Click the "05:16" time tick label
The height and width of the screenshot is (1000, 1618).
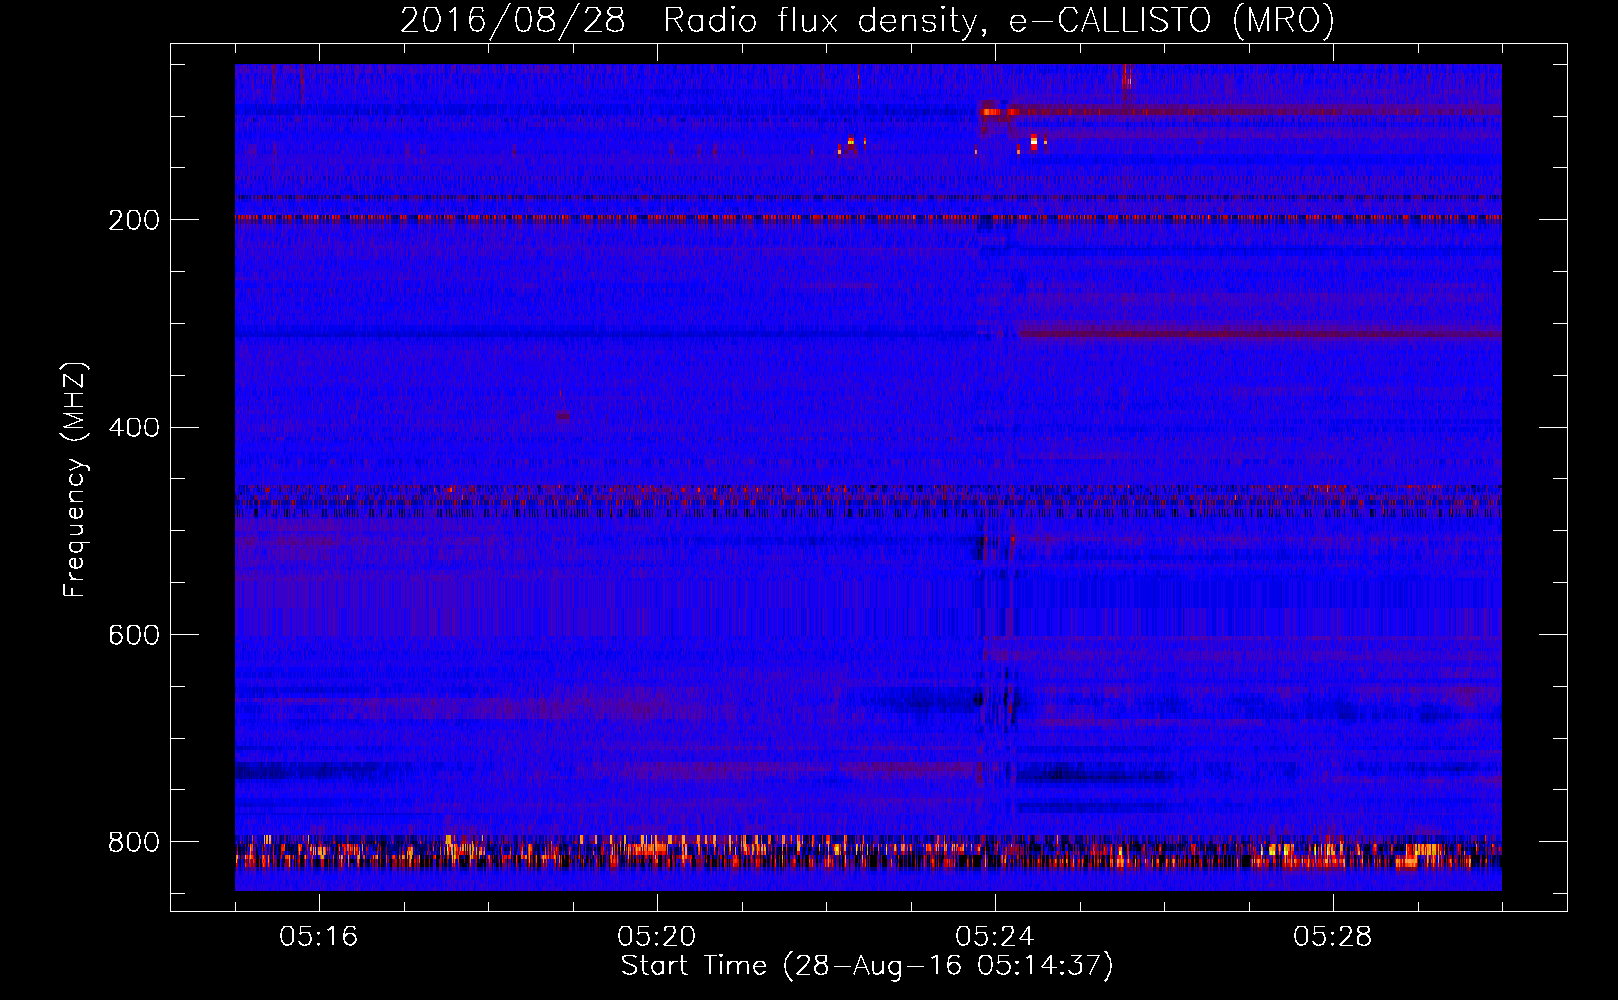click(x=319, y=937)
